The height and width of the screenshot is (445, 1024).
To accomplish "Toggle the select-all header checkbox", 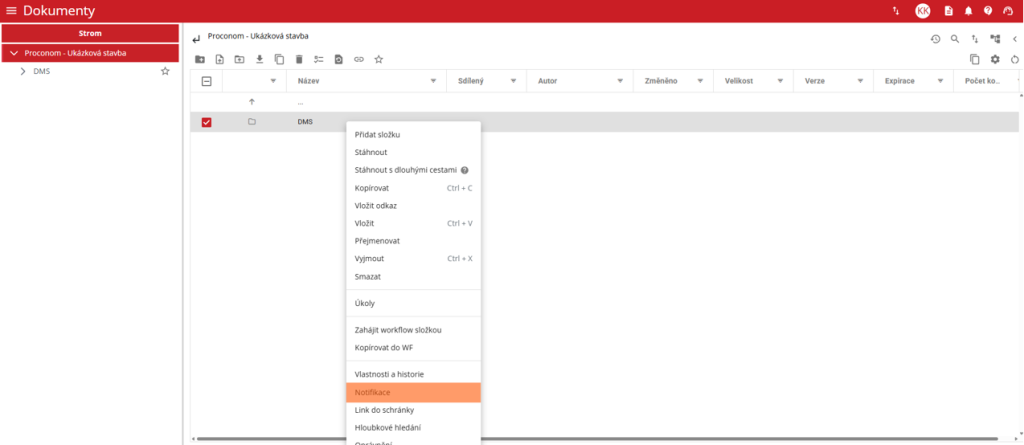I will [207, 81].
